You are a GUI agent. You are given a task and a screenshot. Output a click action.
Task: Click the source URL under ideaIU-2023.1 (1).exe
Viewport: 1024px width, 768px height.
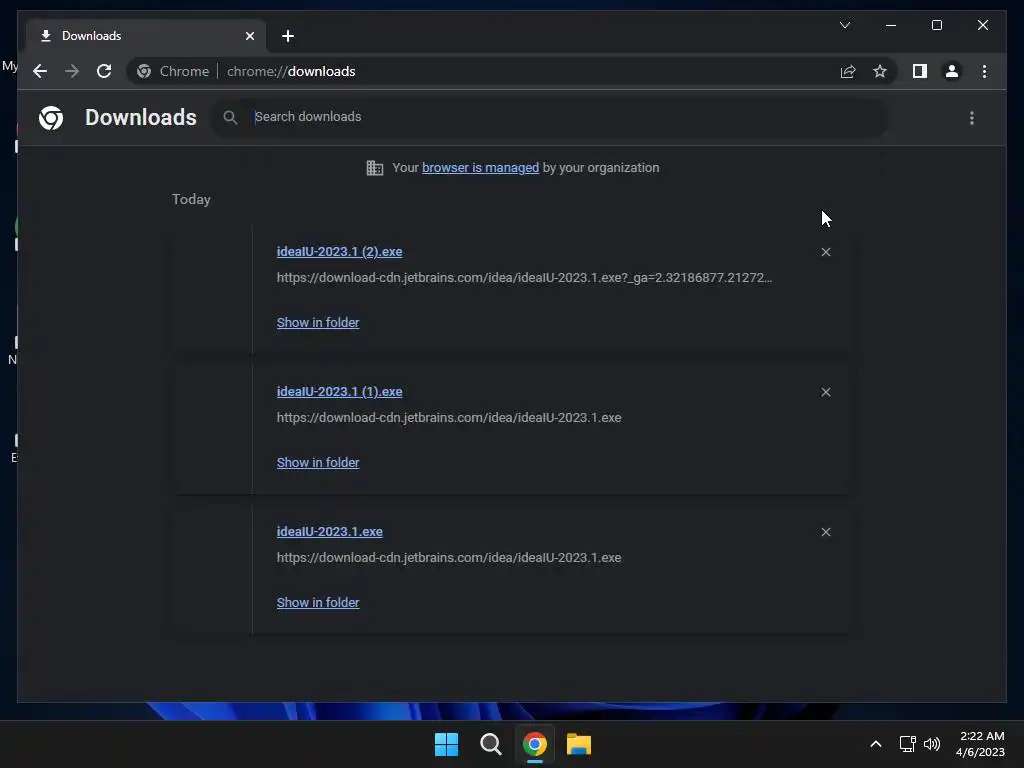tap(449, 418)
